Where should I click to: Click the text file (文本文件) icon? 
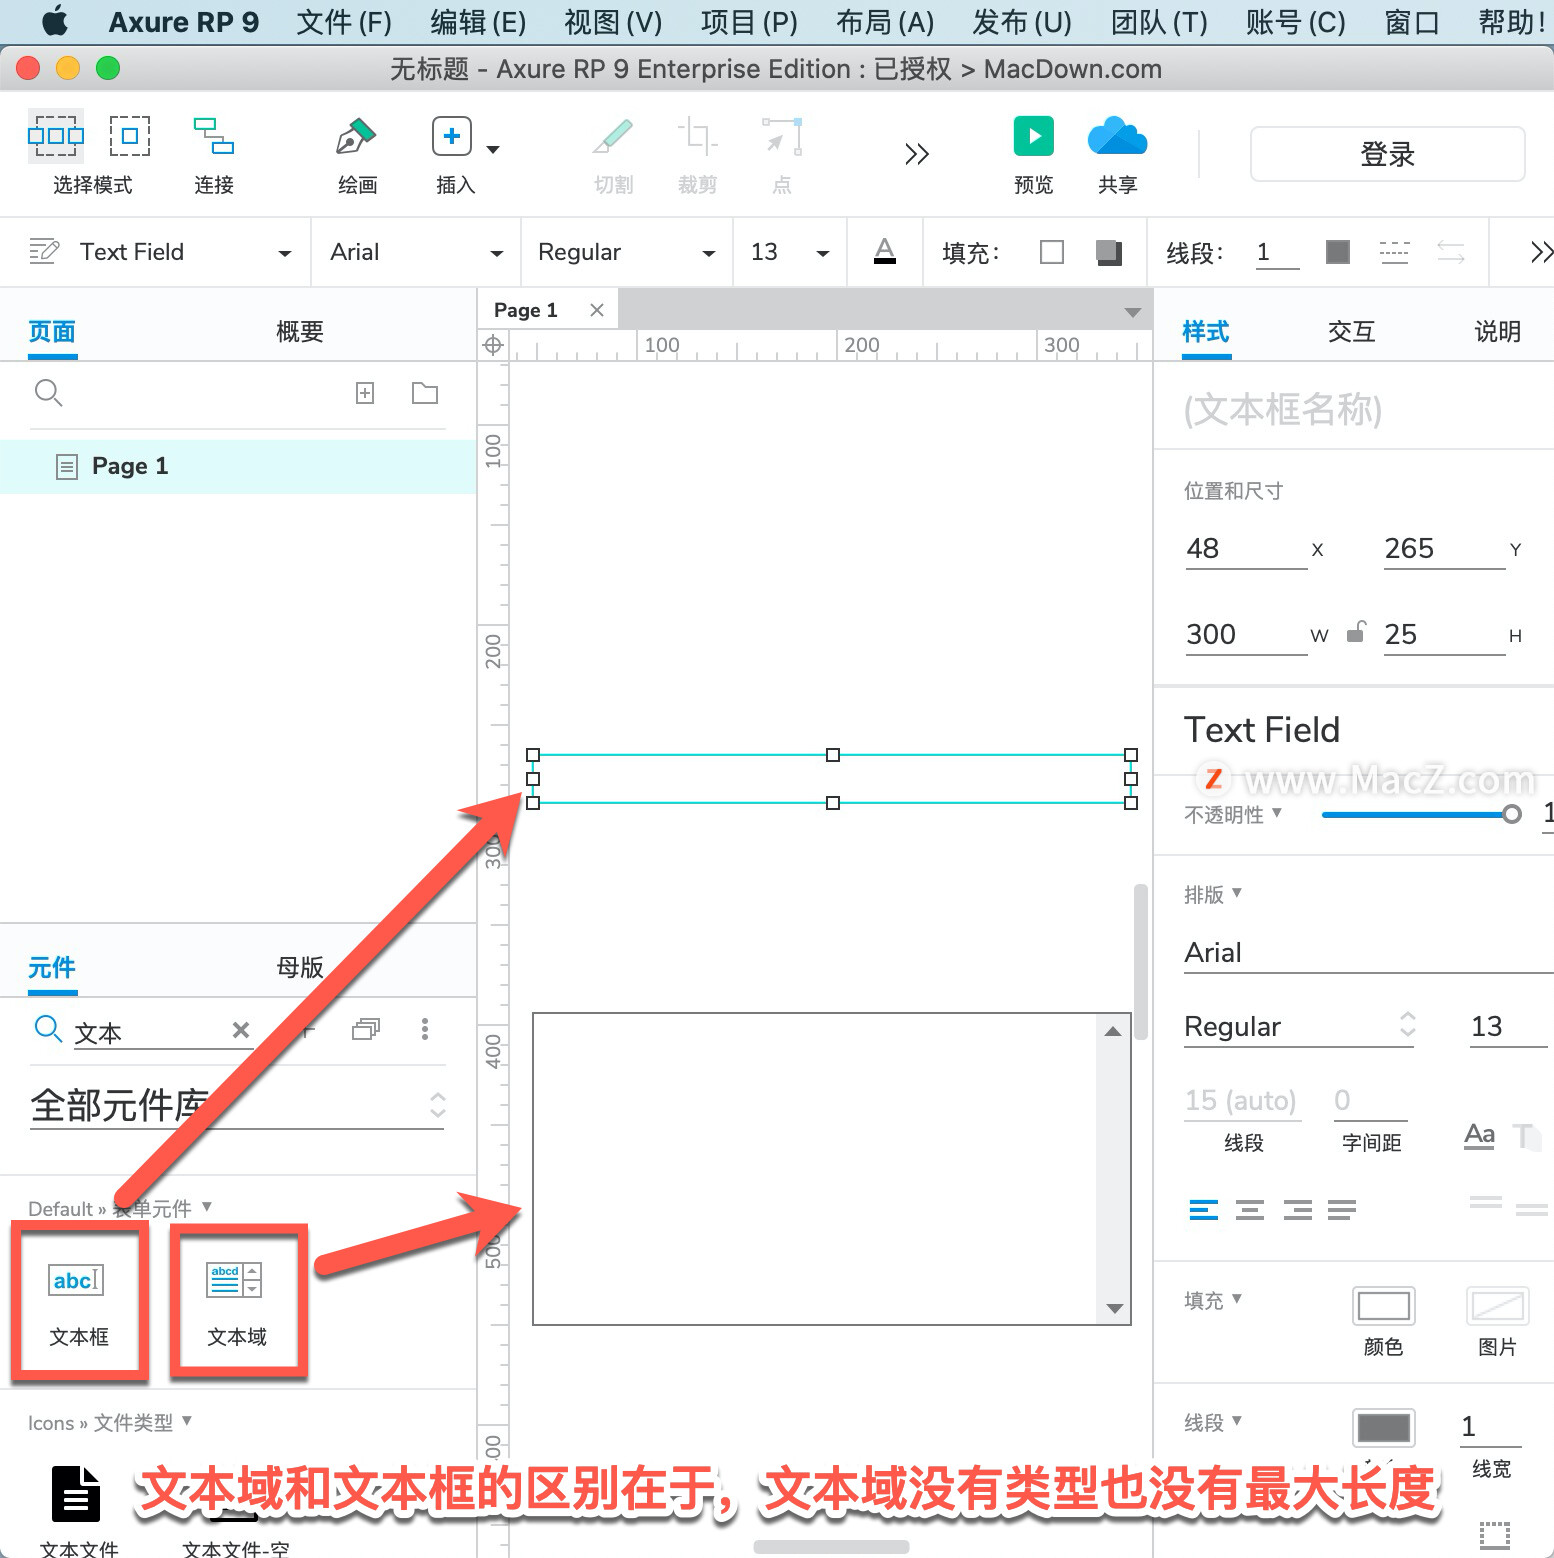pyautogui.click(x=77, y=1494)
